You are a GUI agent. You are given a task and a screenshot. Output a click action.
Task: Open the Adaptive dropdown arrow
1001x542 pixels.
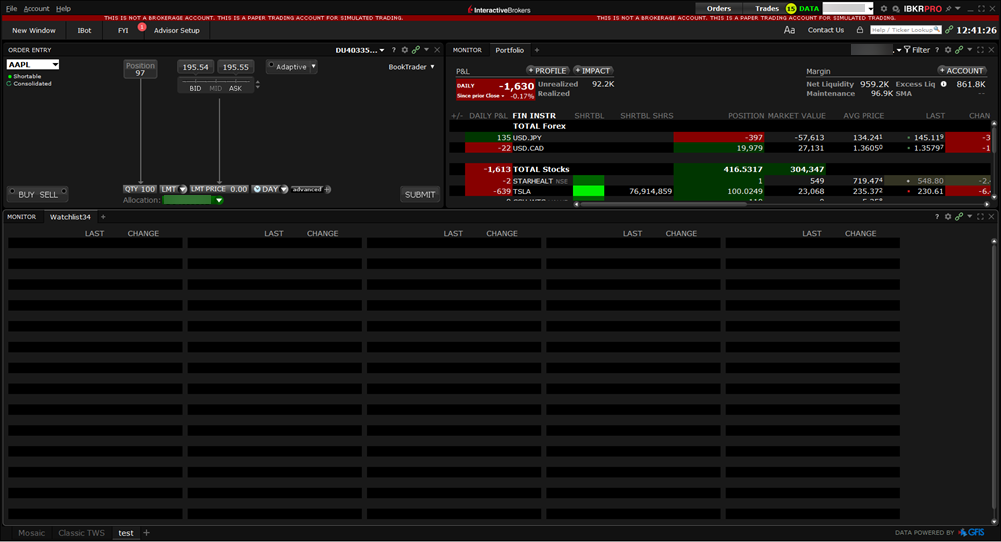[x=313, y=66]
